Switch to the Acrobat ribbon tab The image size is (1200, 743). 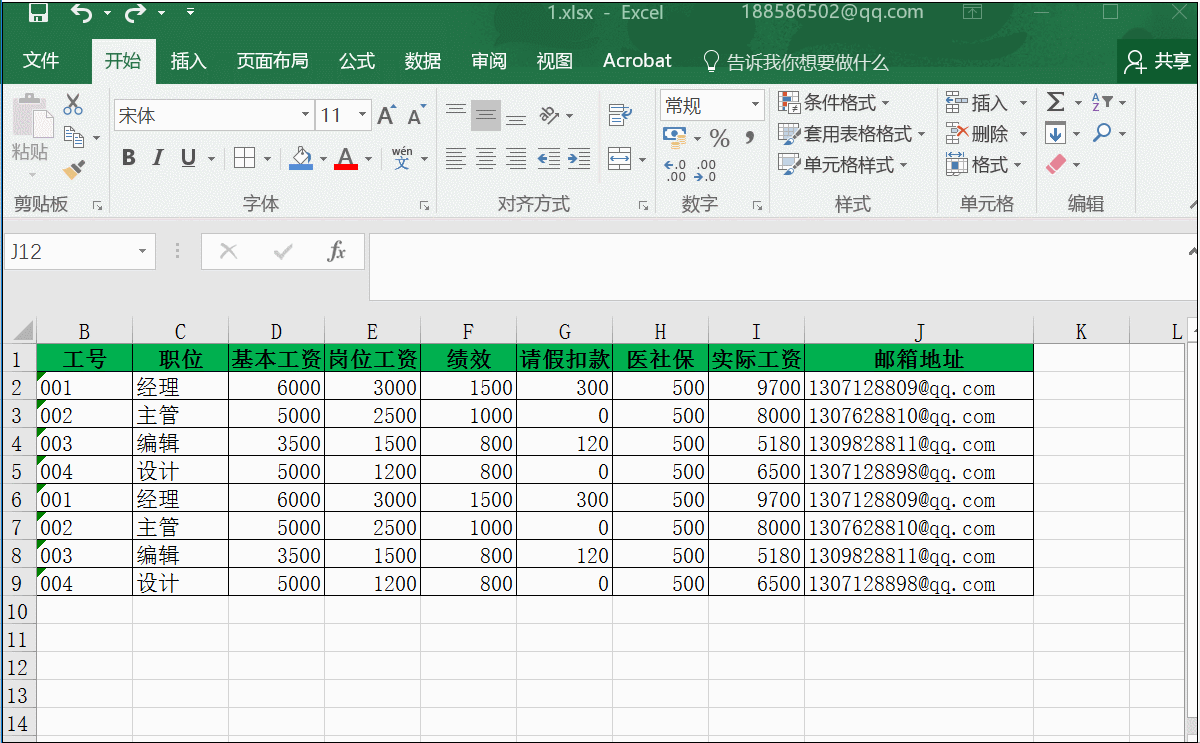click(637, 60)
